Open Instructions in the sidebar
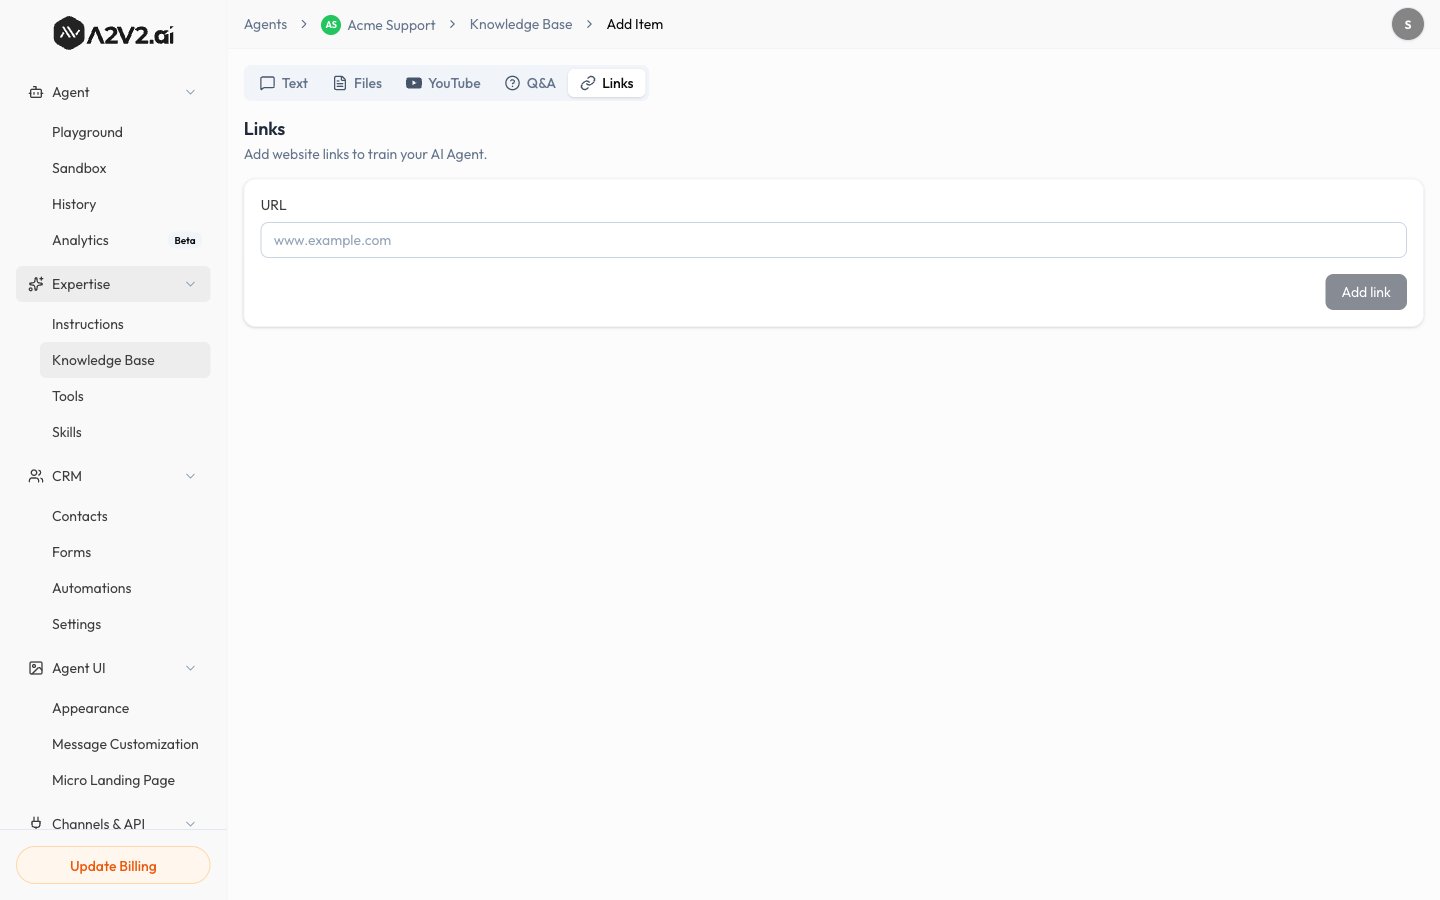Viewport: 1440px width, 900px height. [125, 324]
